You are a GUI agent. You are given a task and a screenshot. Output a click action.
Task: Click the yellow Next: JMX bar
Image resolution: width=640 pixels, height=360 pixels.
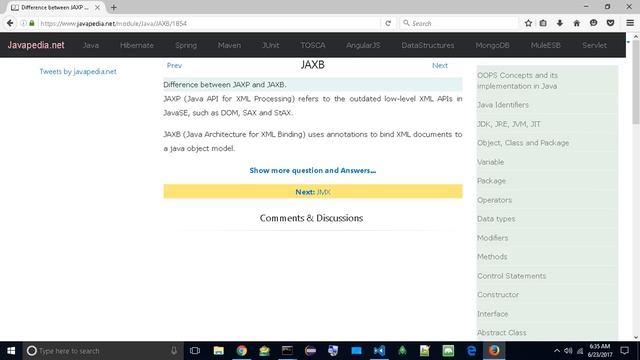(313, 191)
